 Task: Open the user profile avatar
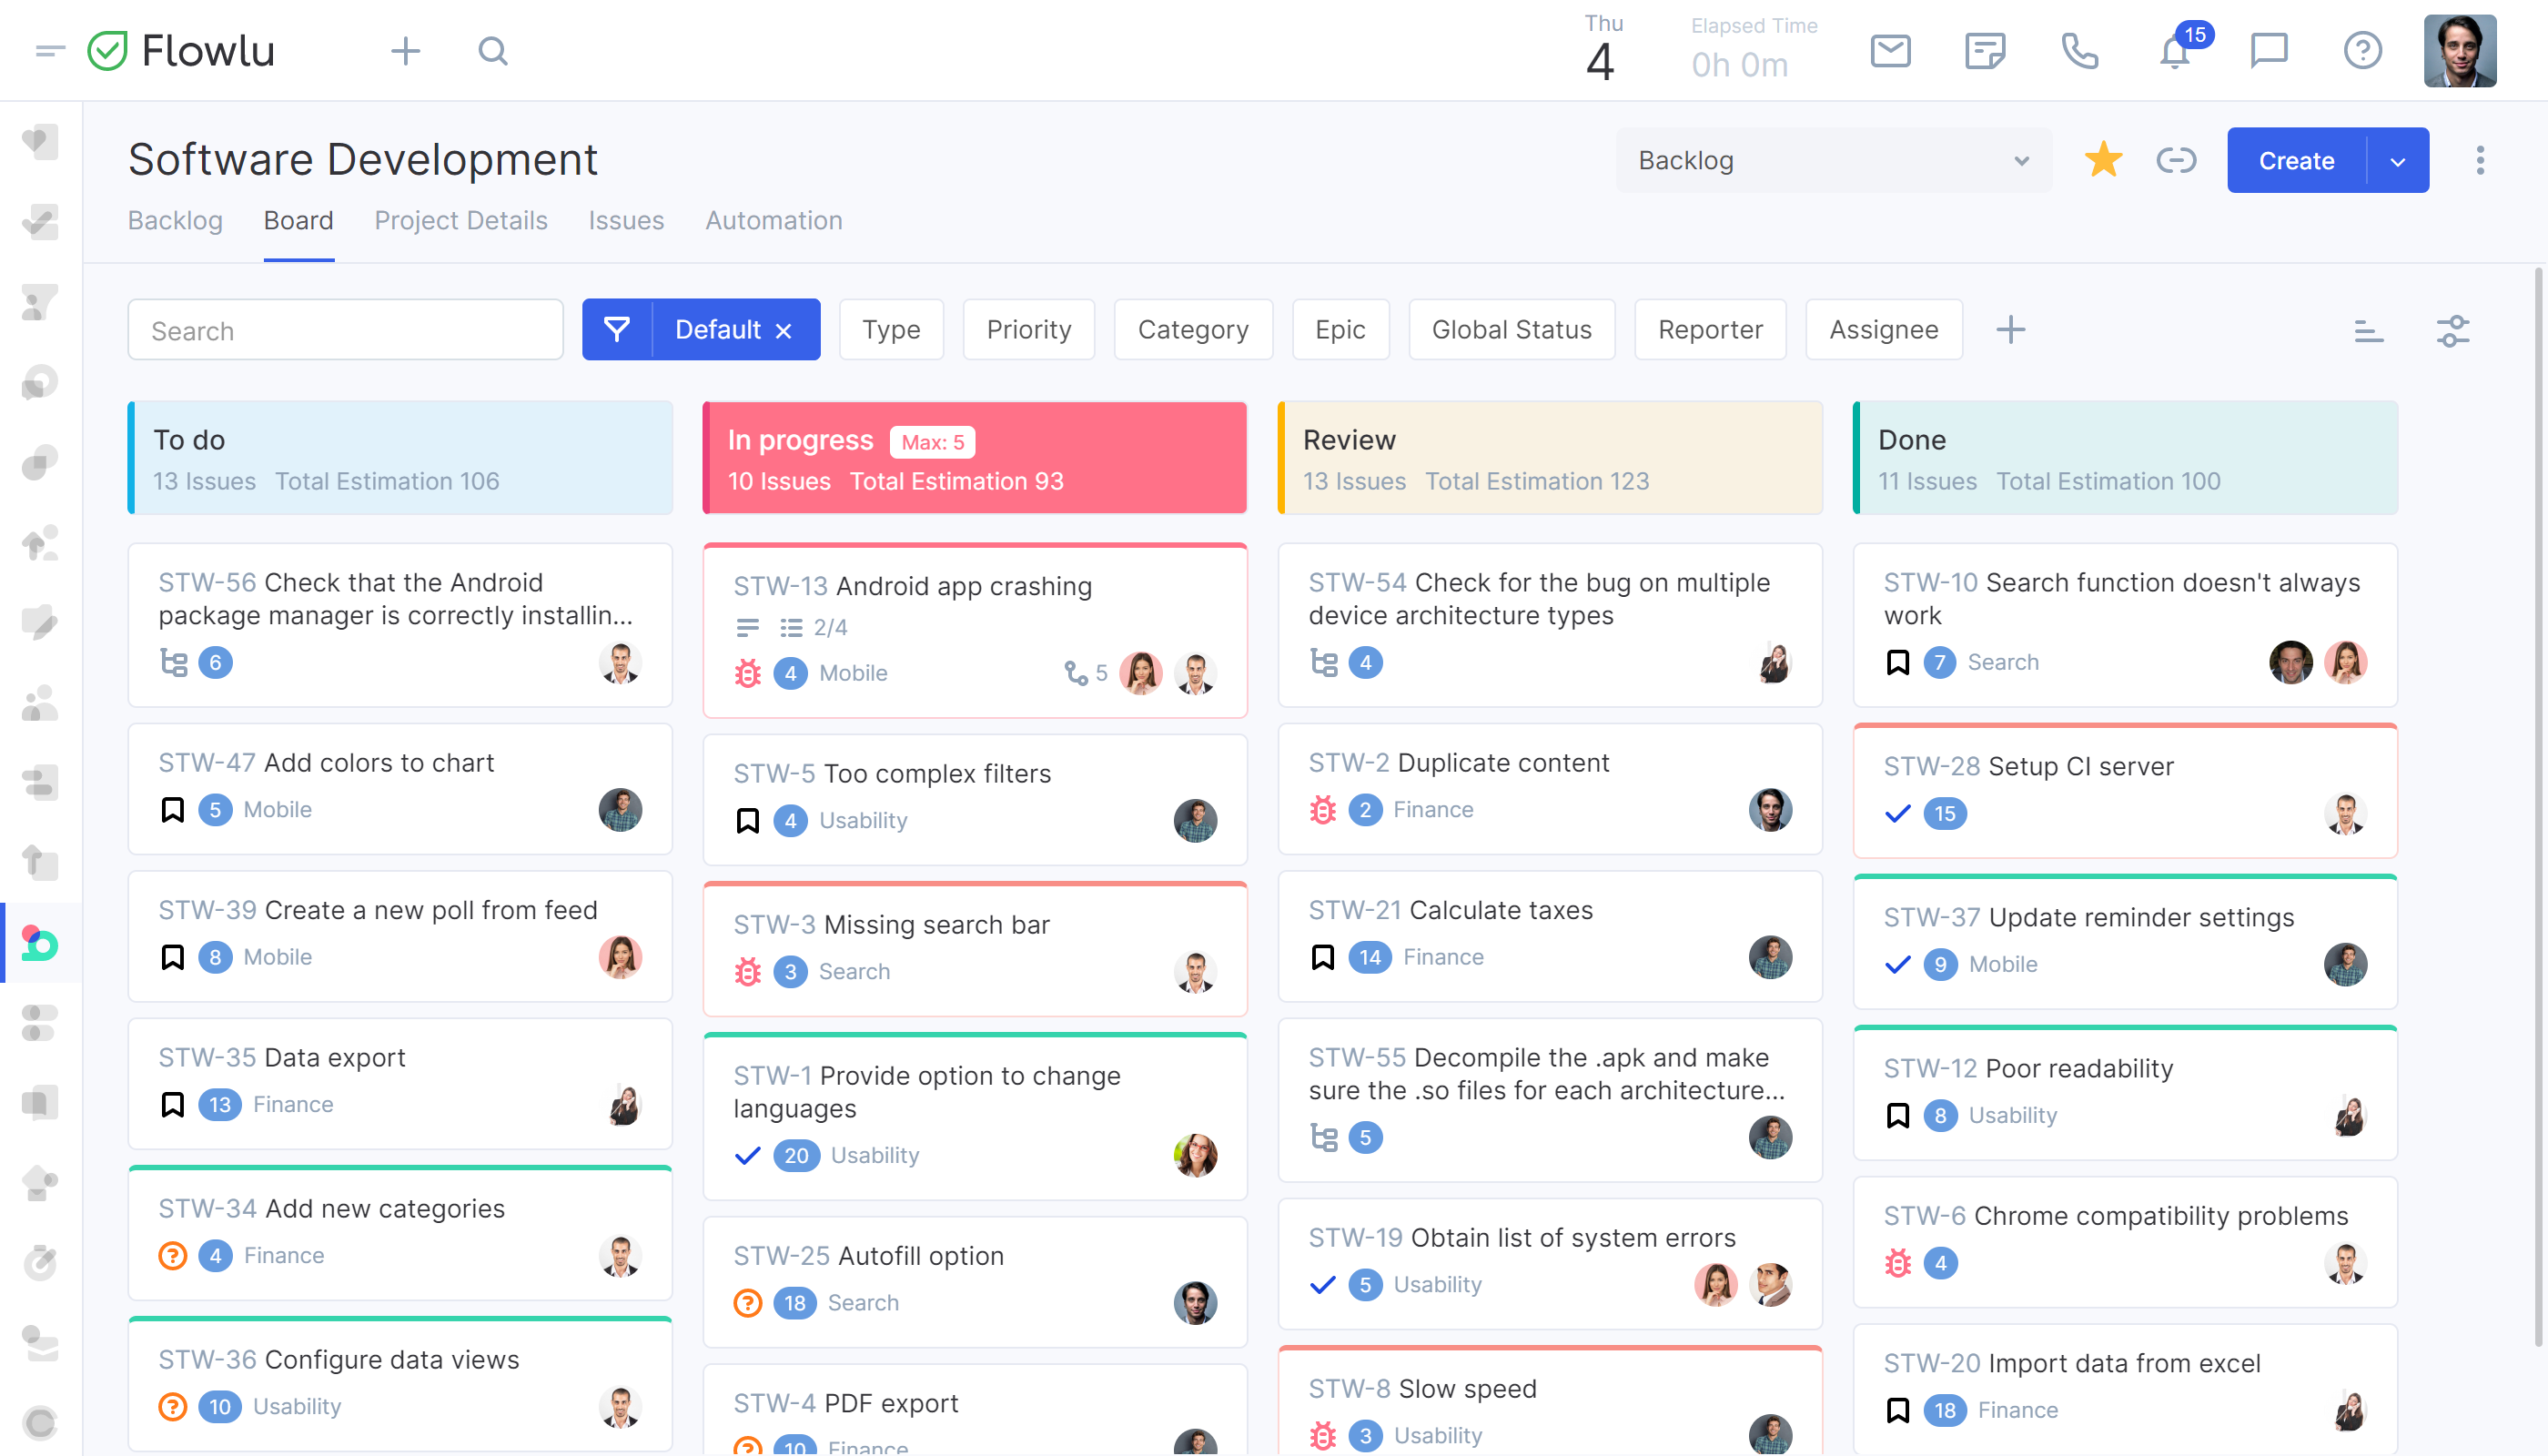[x=2460, y=50]
